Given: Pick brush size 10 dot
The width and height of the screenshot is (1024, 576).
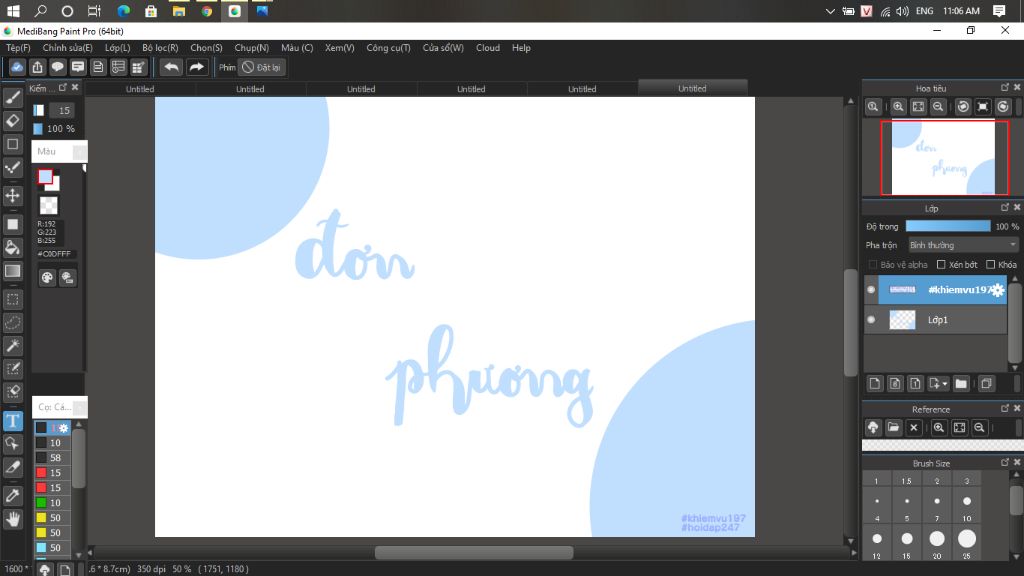Looking at the screenshot, I should [x=967, y=502].
